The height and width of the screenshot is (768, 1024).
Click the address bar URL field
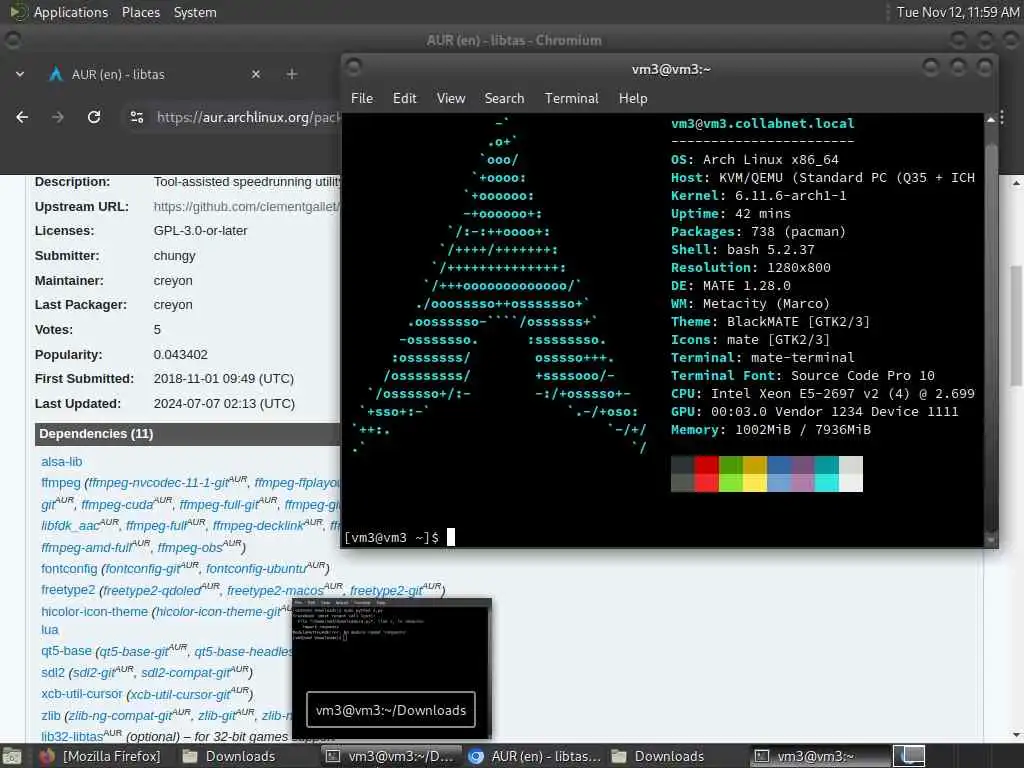pyautogui.click(x=248, y=117)
